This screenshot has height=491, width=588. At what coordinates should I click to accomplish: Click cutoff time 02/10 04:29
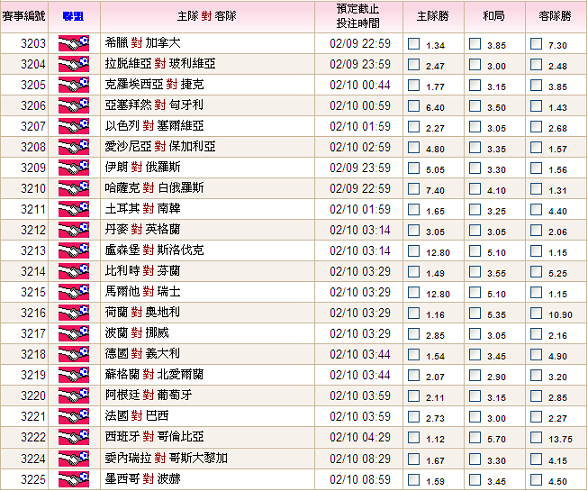point(360,437)
